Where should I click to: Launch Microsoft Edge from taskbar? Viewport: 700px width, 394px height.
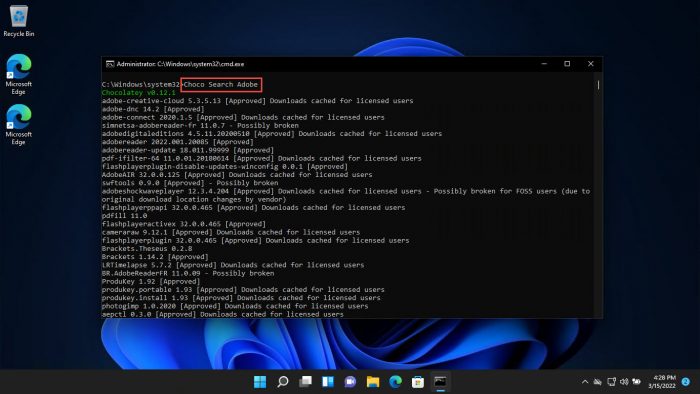[396, 382]
